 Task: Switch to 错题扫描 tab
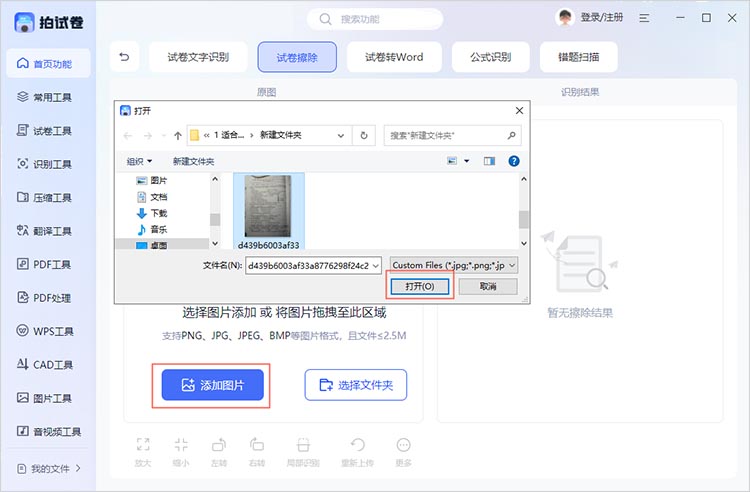click(x=579, y=57)
